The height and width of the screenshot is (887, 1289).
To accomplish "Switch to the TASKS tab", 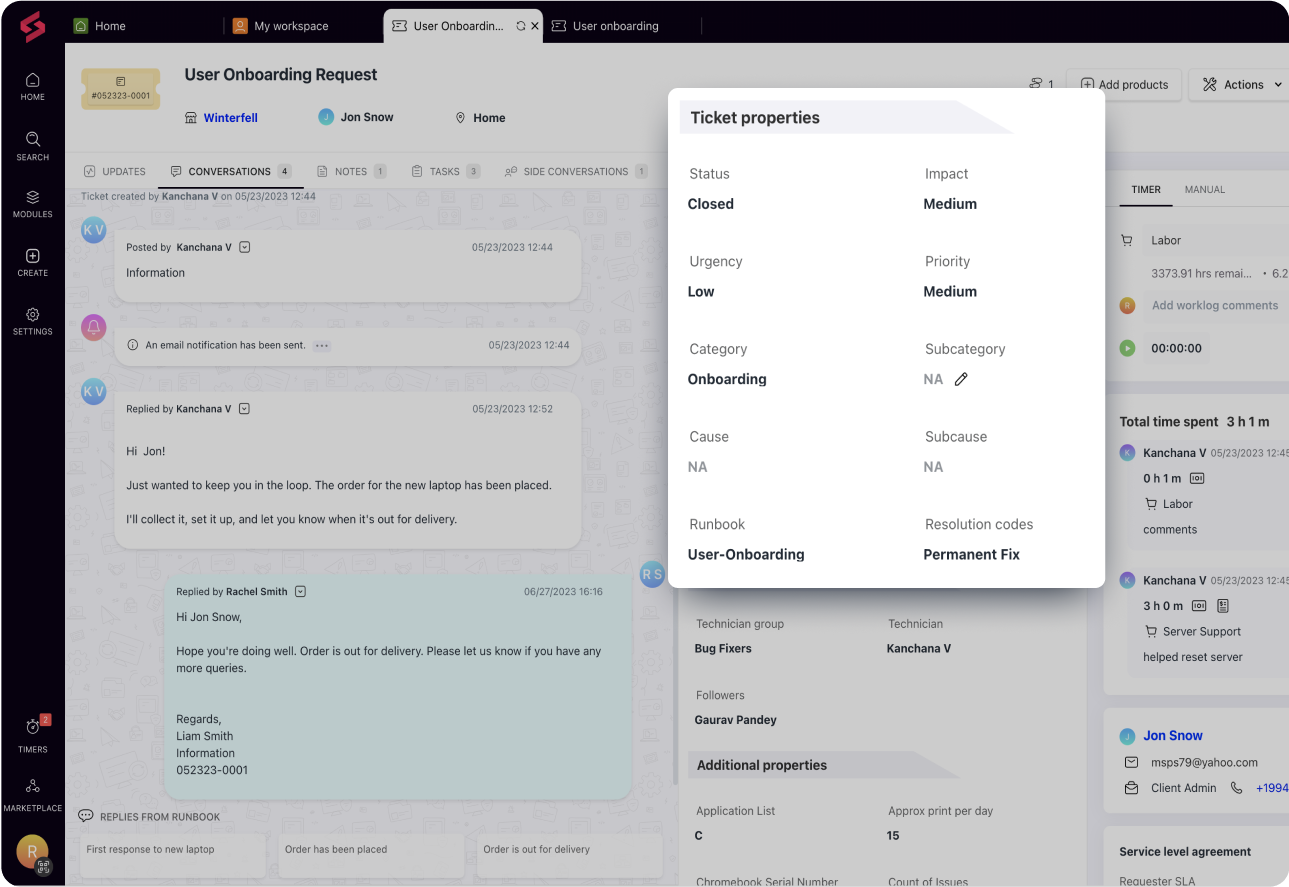I will point(445,171).
